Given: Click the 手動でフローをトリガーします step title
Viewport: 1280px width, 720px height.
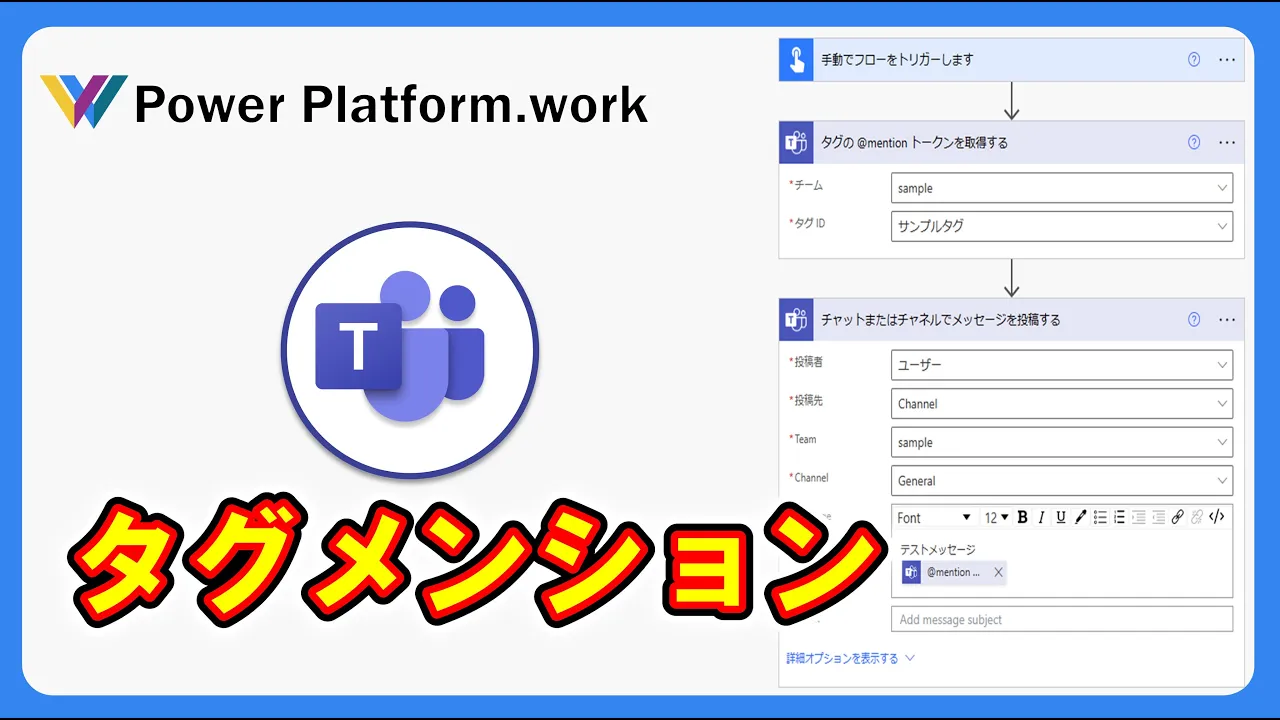Looking at the screenshot, I should pyautogui.click(x=897, y=60).
